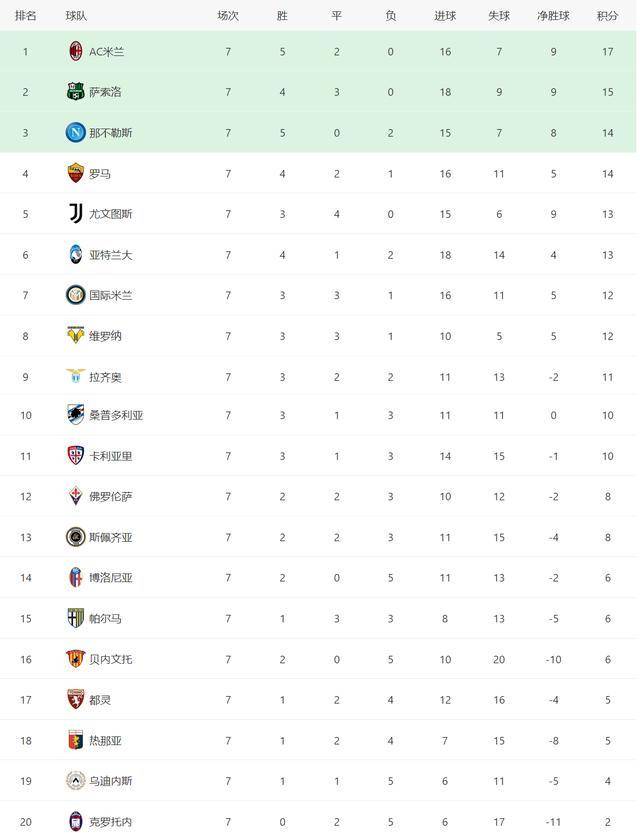The height and width of the screenshot is (833, 640).
Task: Click the 净胜球 column header
Action: (553, 16)
